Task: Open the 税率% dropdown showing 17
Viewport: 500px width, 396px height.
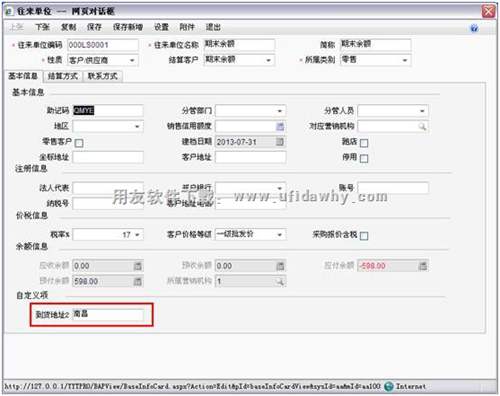Action: click(x=138, y=235)
